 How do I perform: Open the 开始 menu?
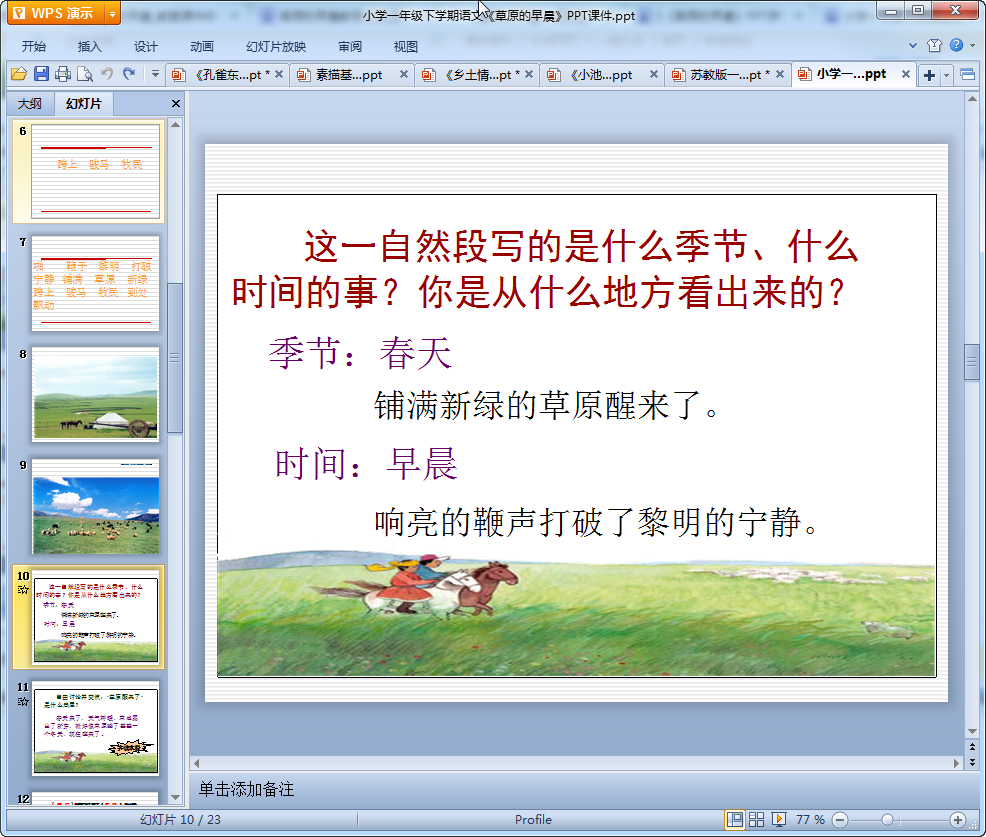(34, 47)
